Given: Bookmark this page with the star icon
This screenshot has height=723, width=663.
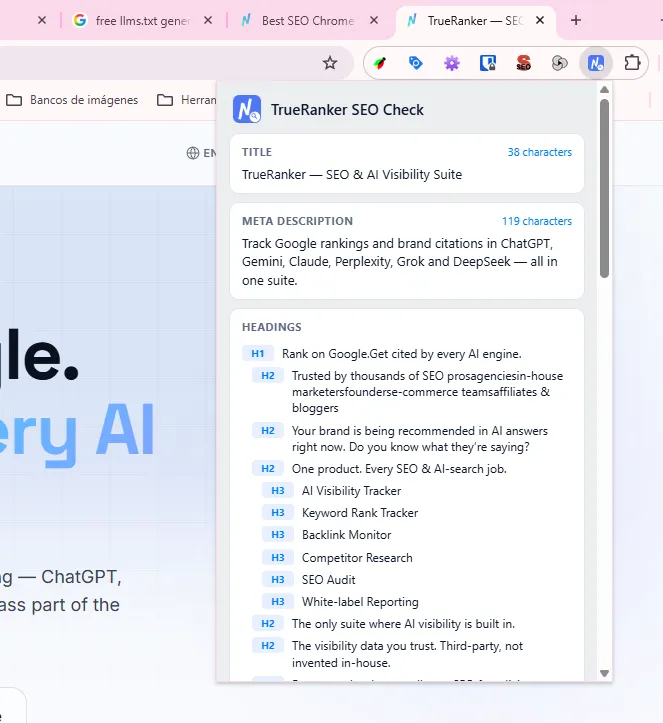Looking at the screenshot, I should 330,63.
